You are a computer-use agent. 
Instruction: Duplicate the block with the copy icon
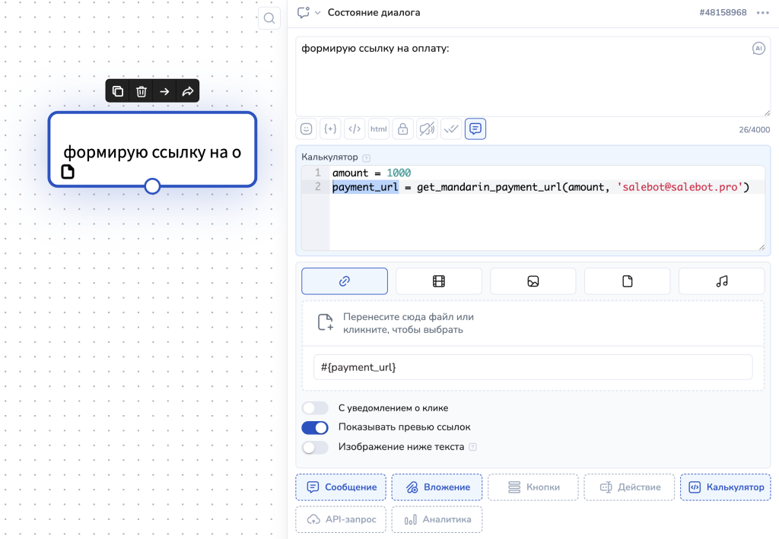point(118,91)
